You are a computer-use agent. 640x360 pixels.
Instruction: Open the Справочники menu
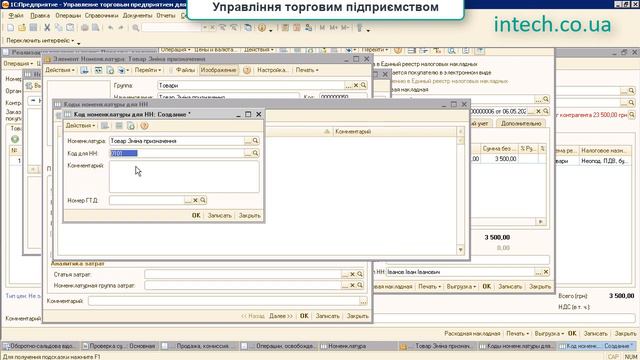[x=102, y=16]
